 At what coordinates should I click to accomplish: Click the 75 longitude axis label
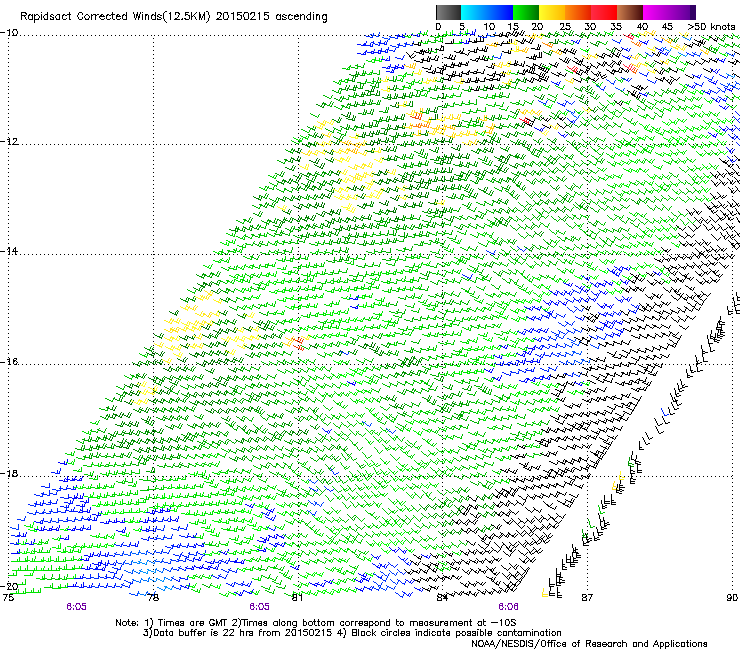(8, 598)
